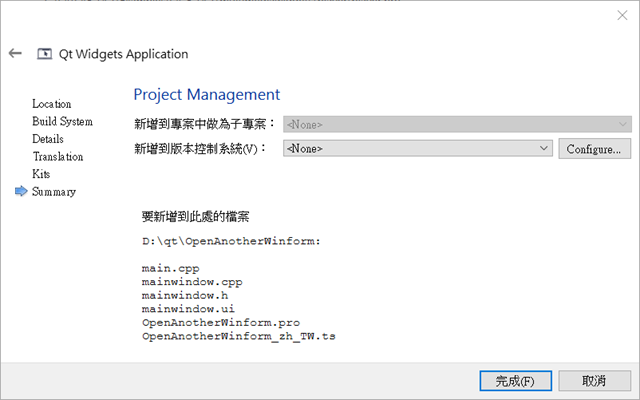
Task: Go back using the left arrow
Action: (15, 53)
